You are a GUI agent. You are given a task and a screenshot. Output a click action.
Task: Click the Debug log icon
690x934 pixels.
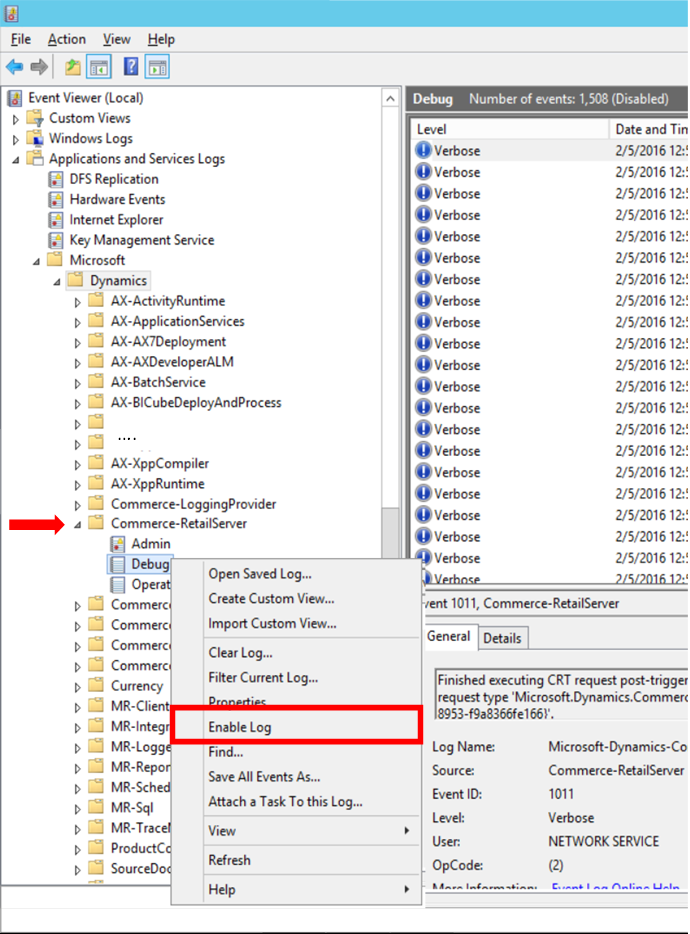point(118,564)
